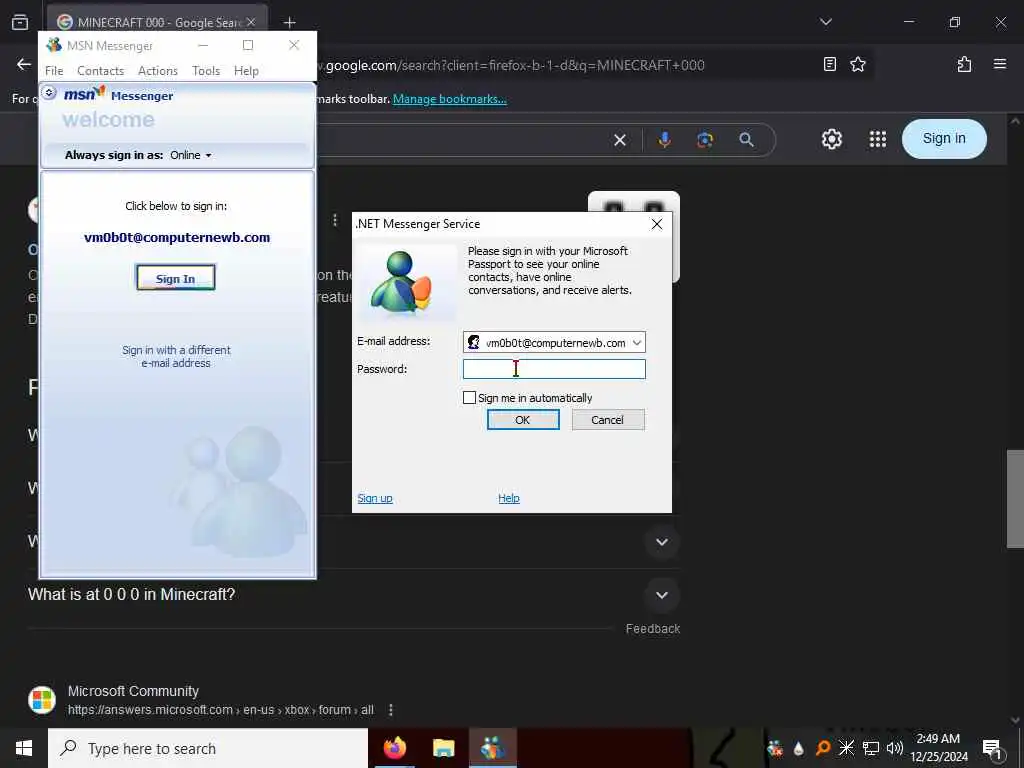Click the Google Sign in button

pyautogui.click(x=944, y=138)
